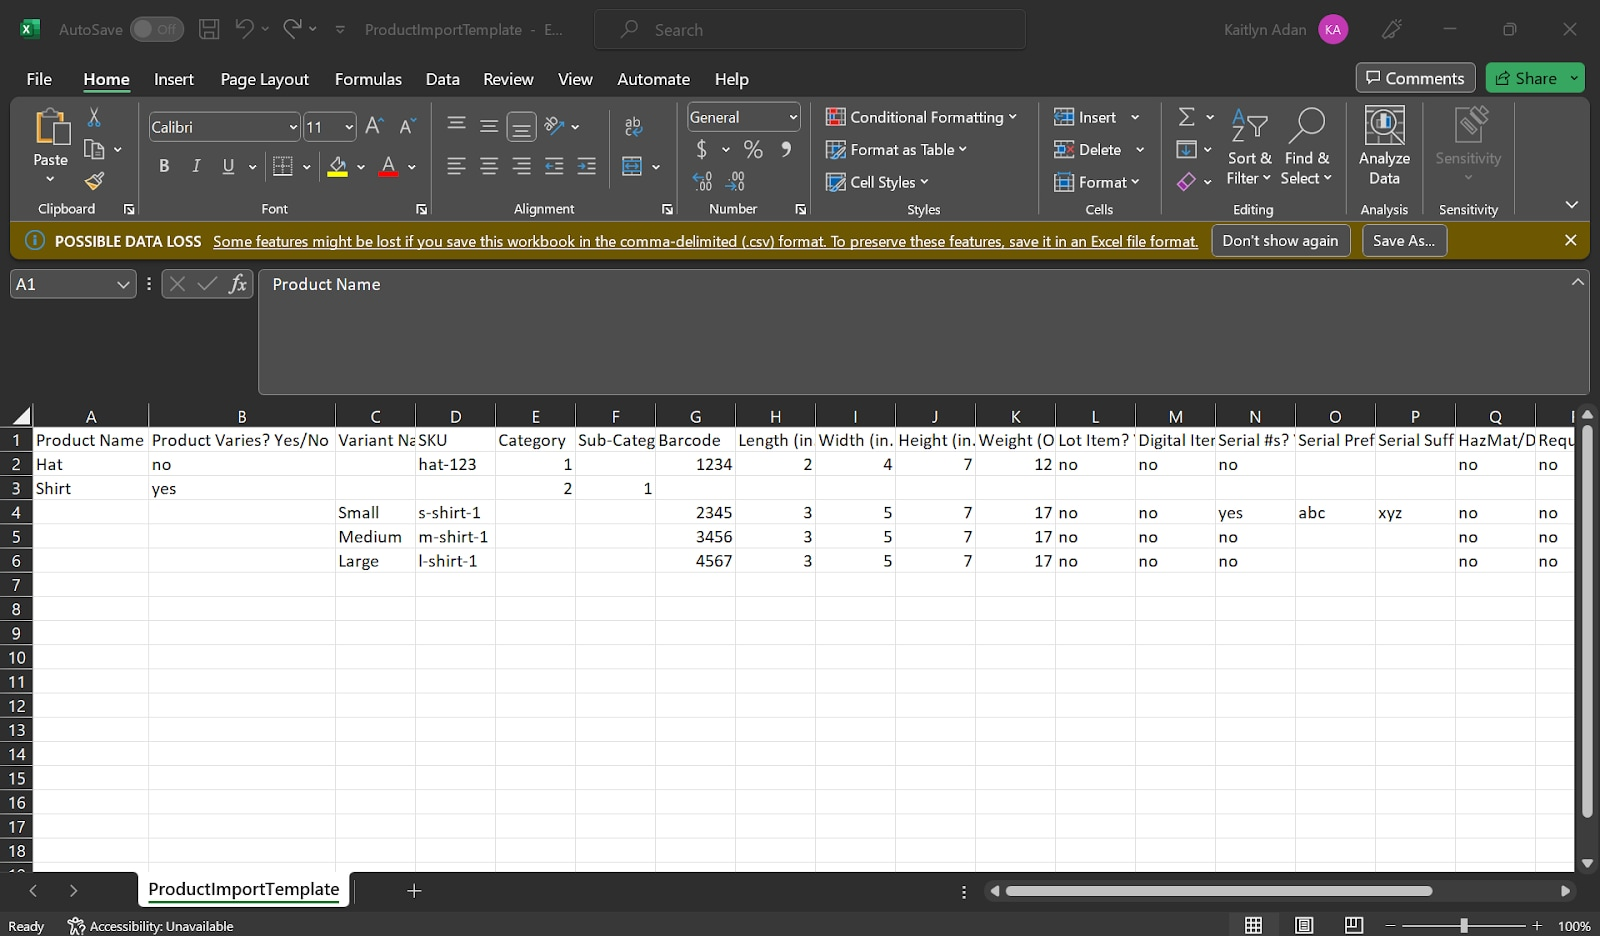Click the Wrap Text icon

630,126
